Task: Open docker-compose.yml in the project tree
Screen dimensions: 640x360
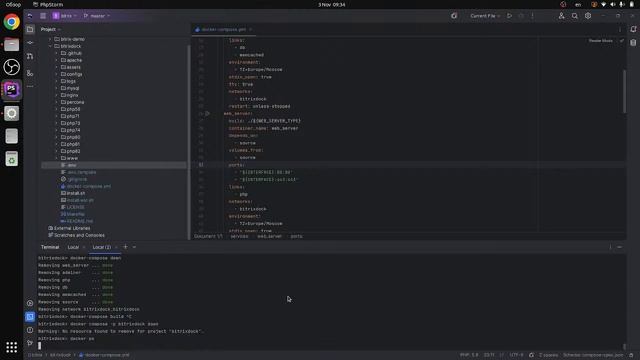Action: [x=89, y=186]
